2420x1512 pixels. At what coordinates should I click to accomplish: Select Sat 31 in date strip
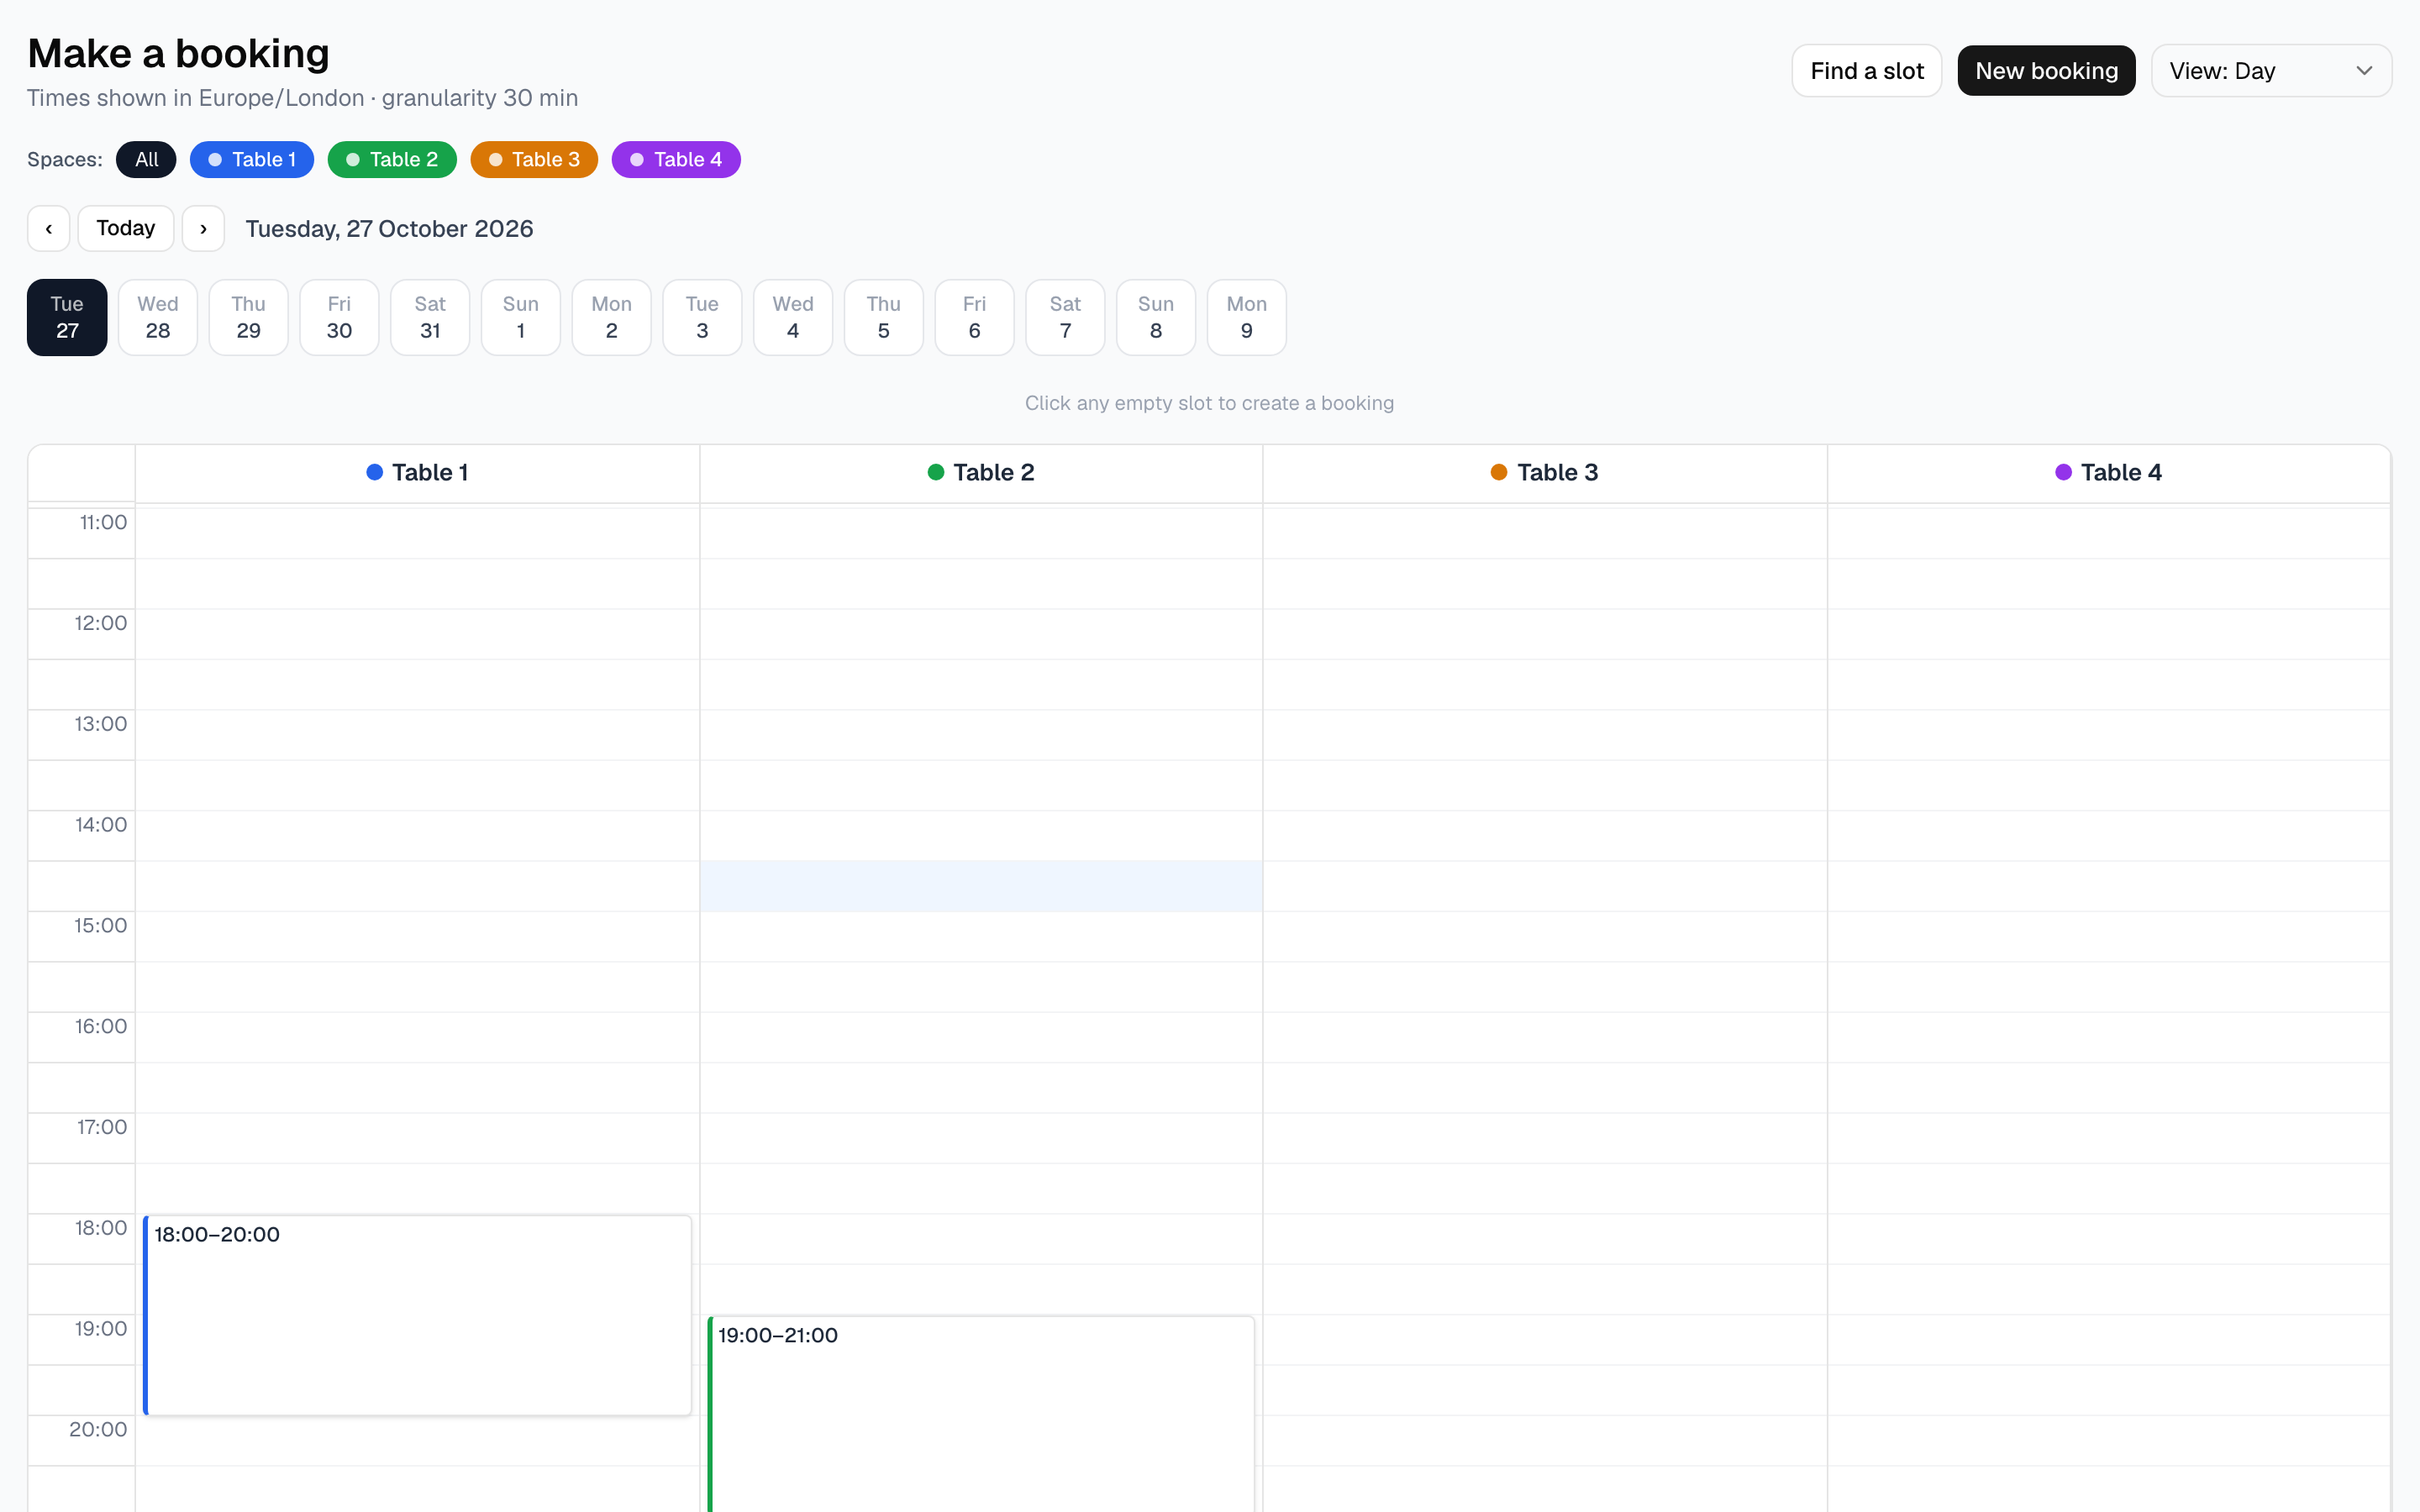tap(430, 317)
